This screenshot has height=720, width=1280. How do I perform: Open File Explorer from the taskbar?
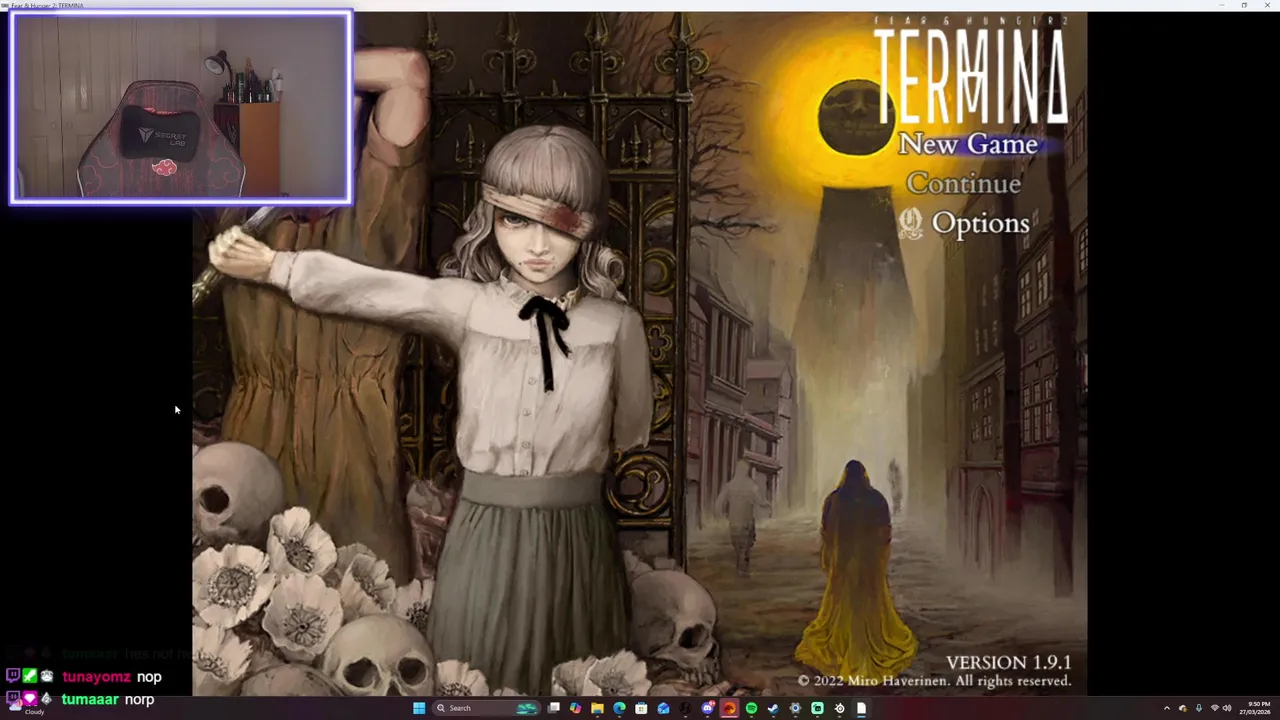(597, 708)
